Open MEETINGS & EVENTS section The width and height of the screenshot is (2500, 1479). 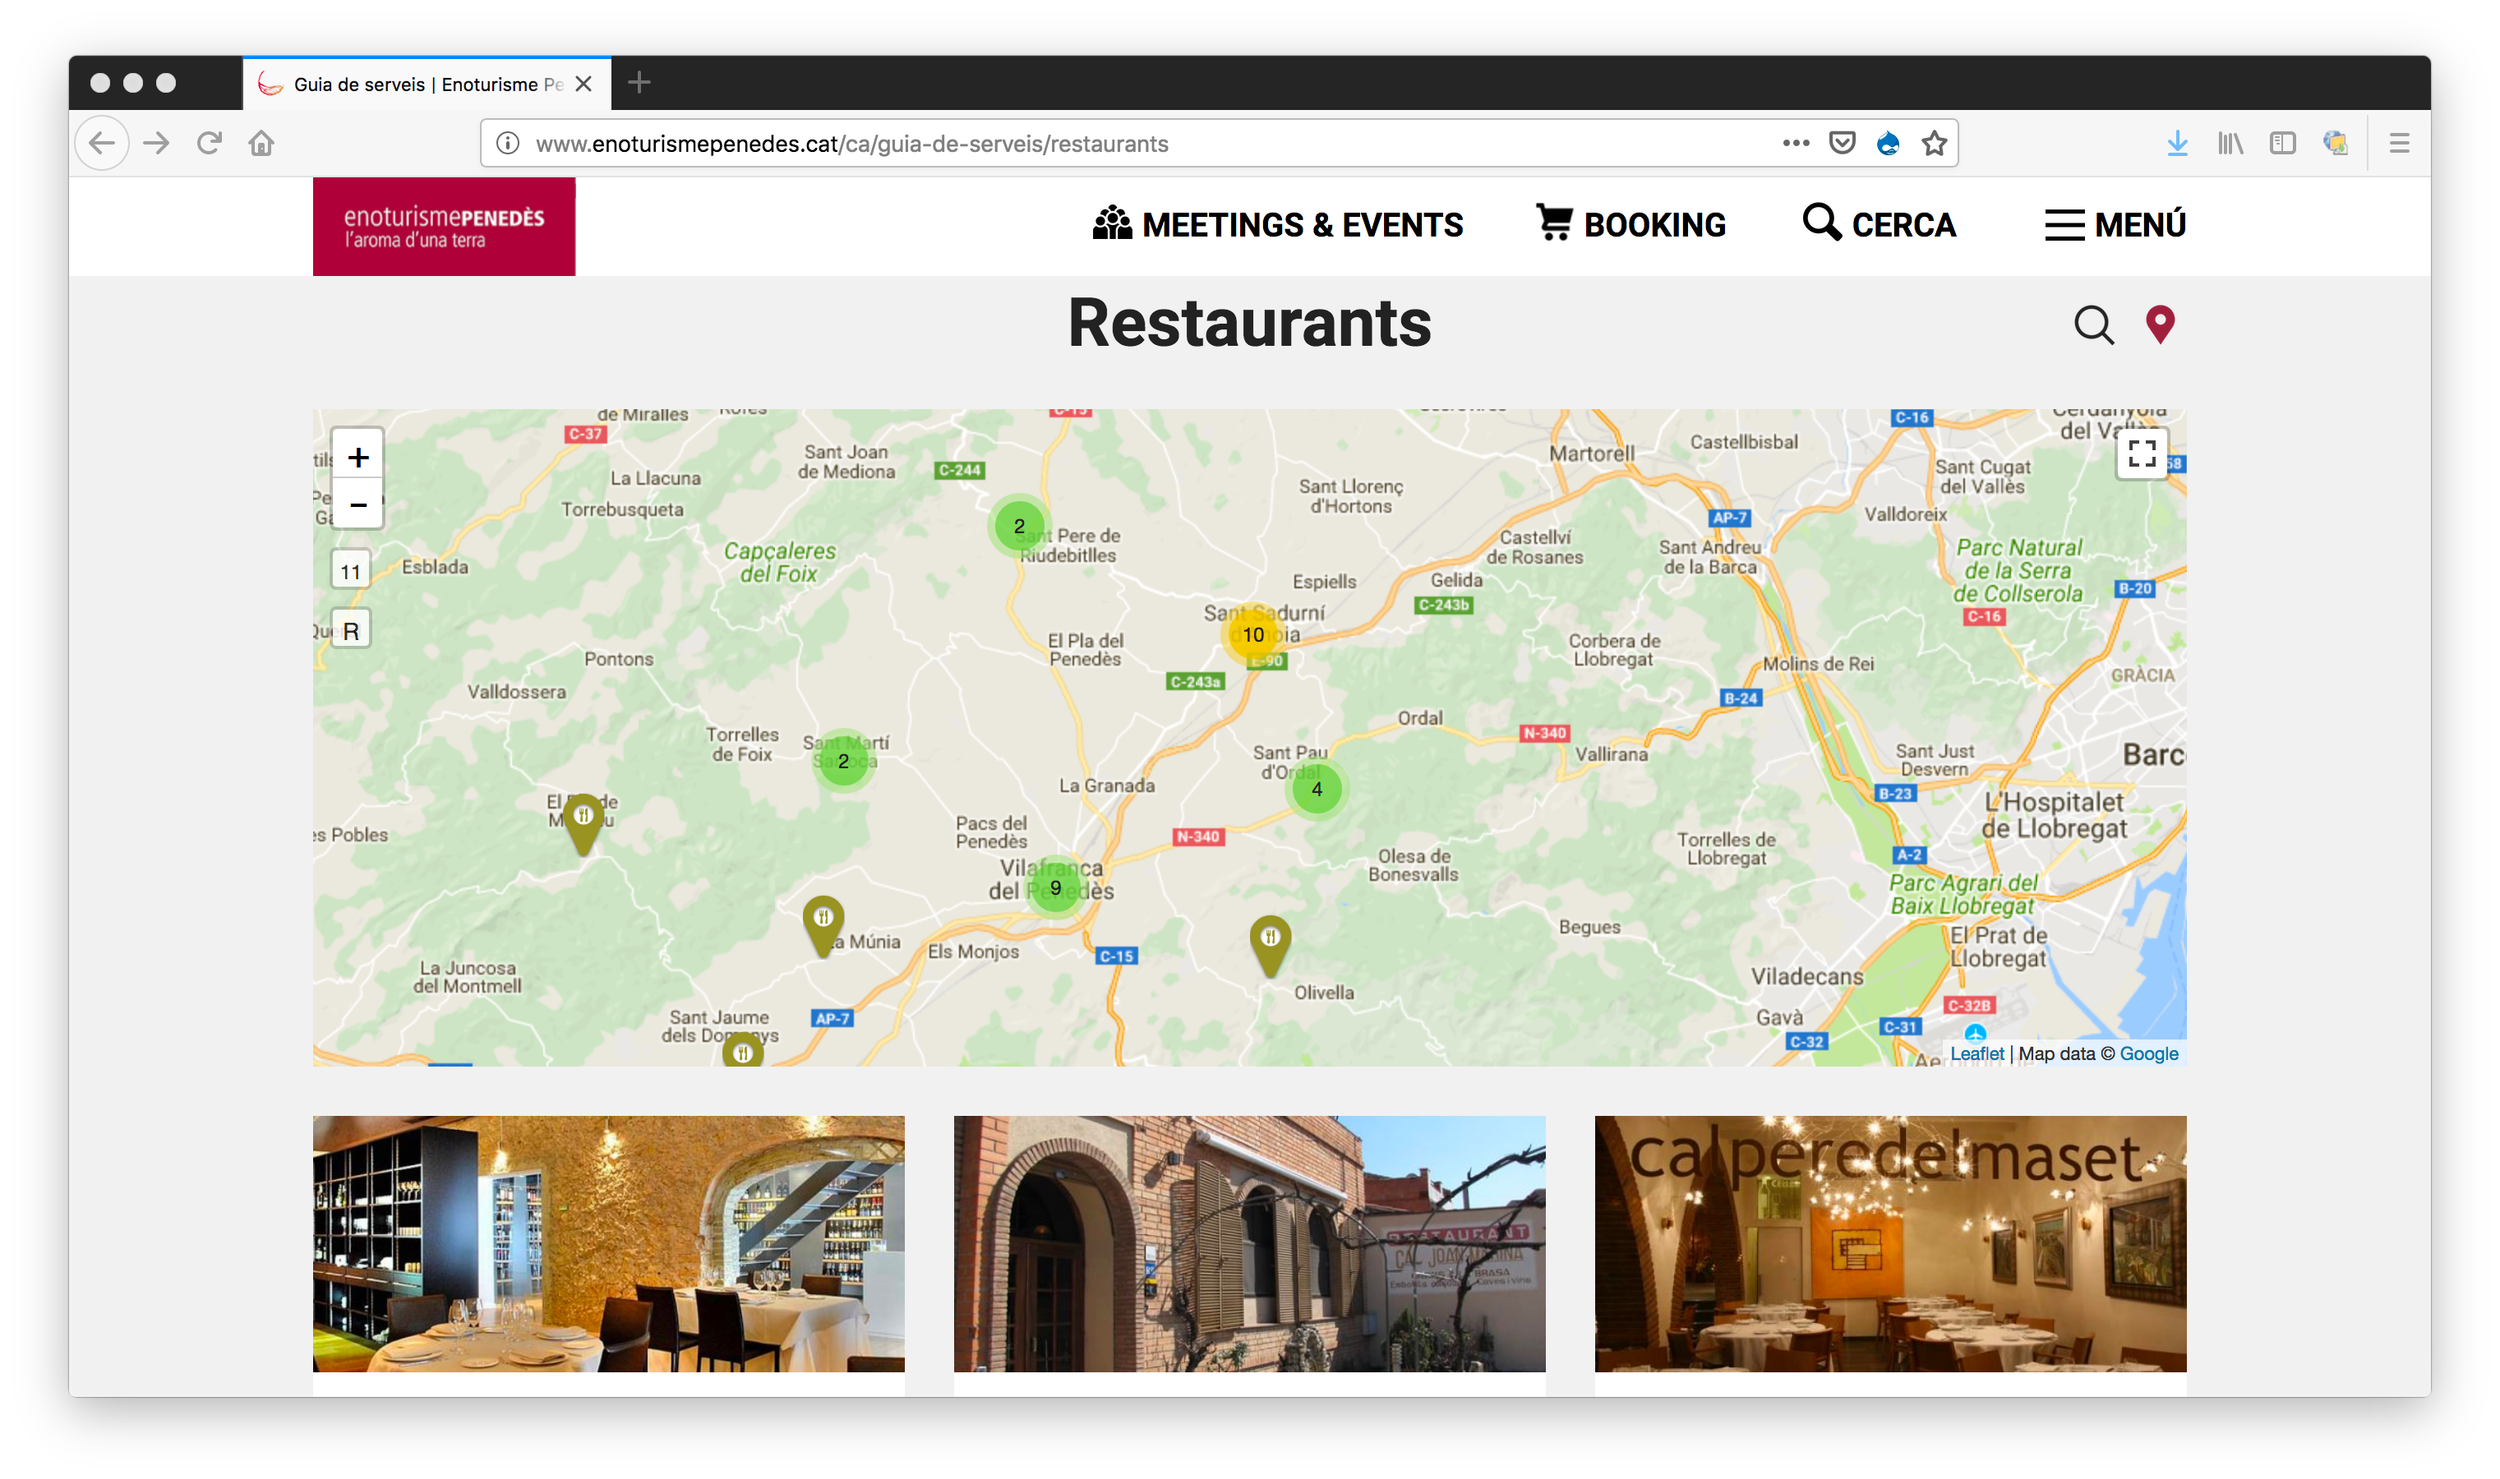point(1278,225)
